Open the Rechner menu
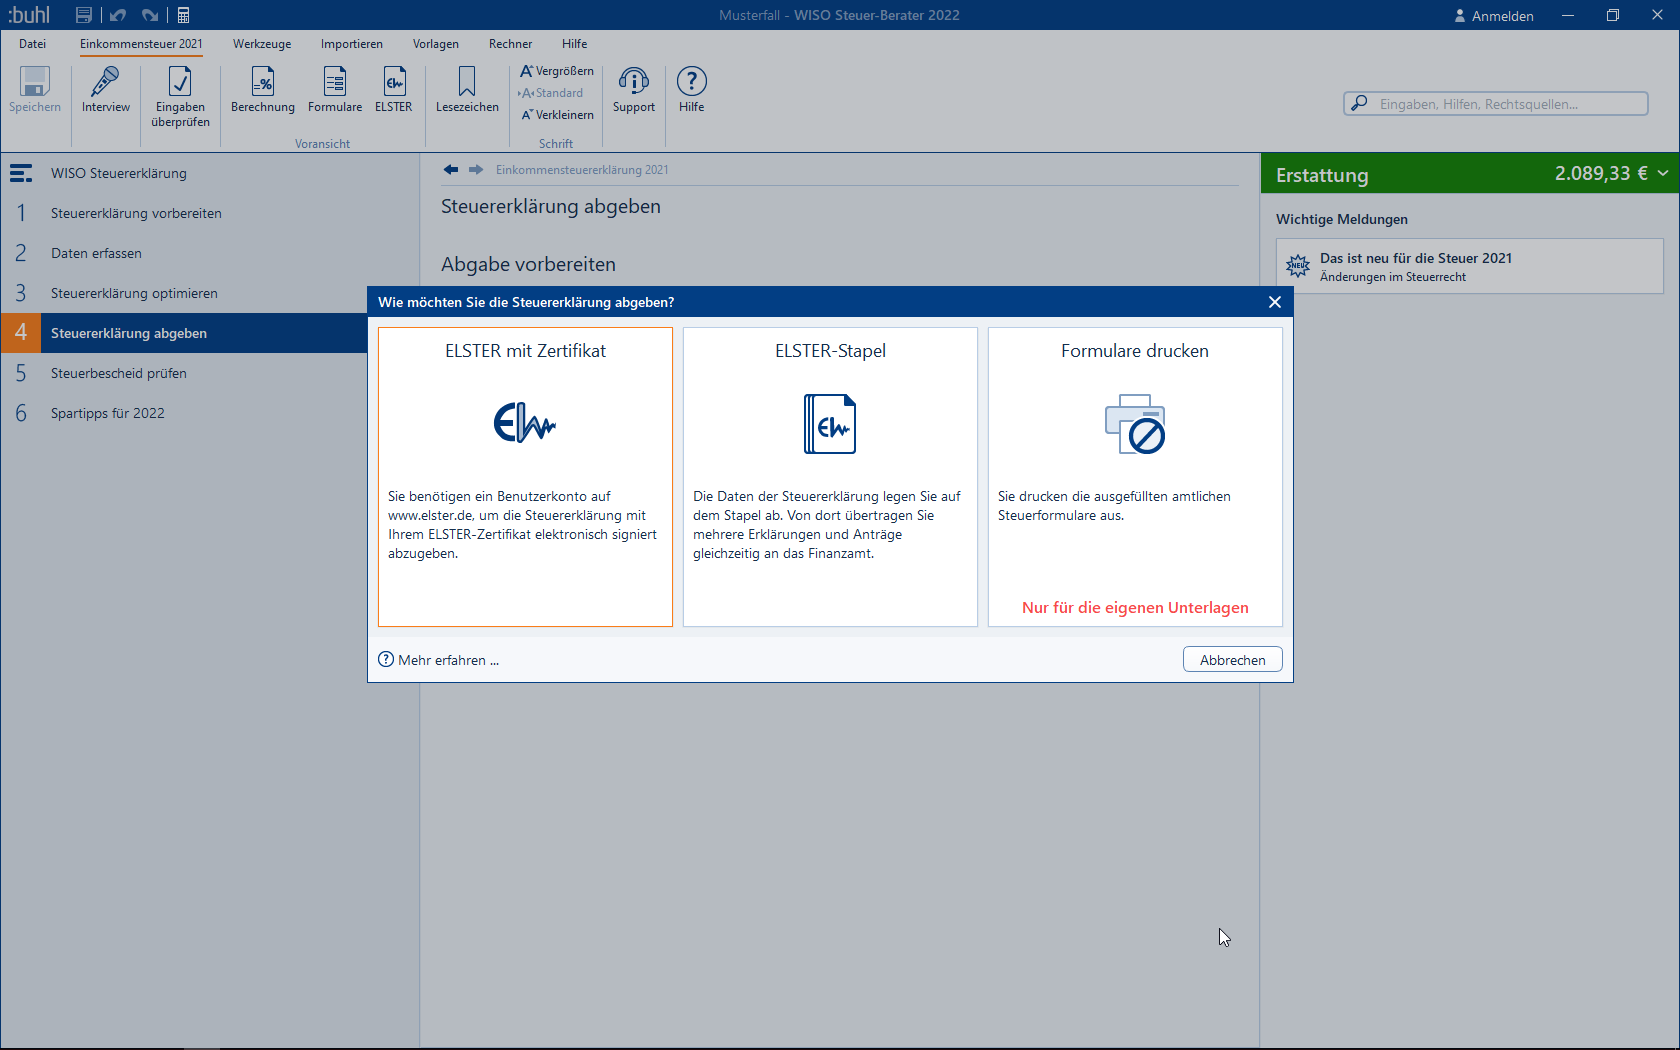Viewport: 1680px width, 1050px height. [511, 44]
